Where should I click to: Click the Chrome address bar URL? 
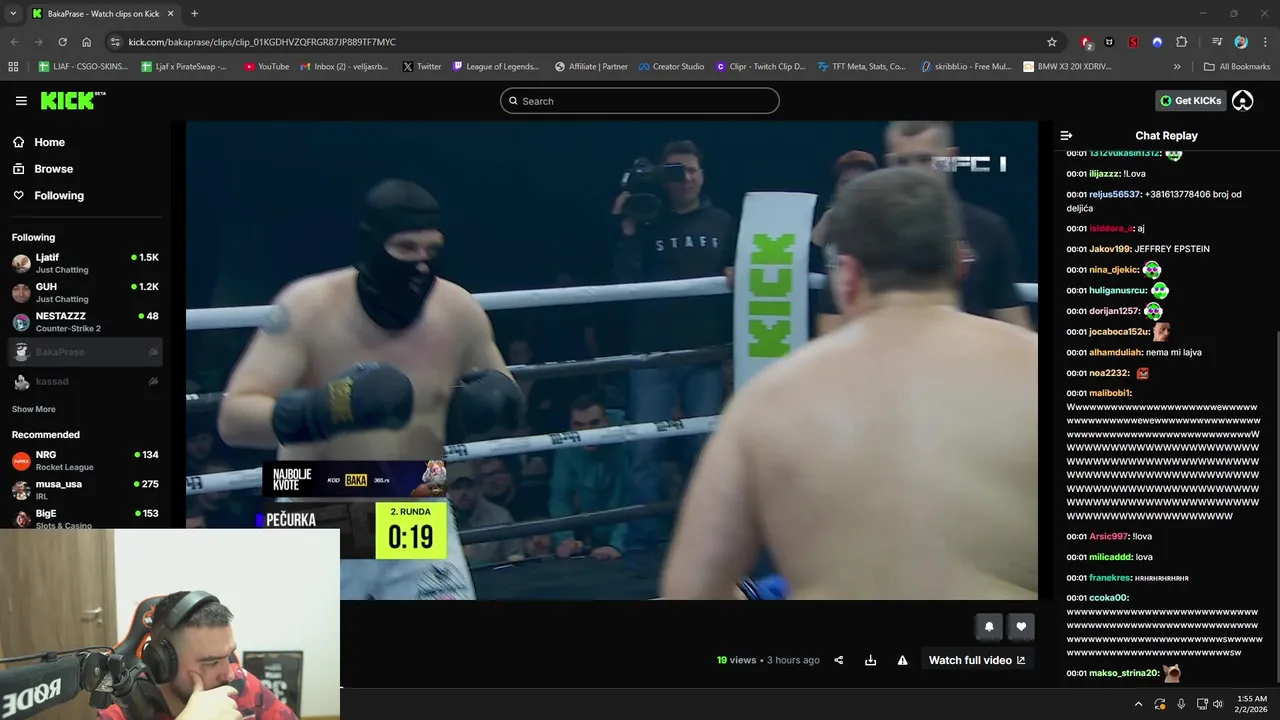pos(262,42)
